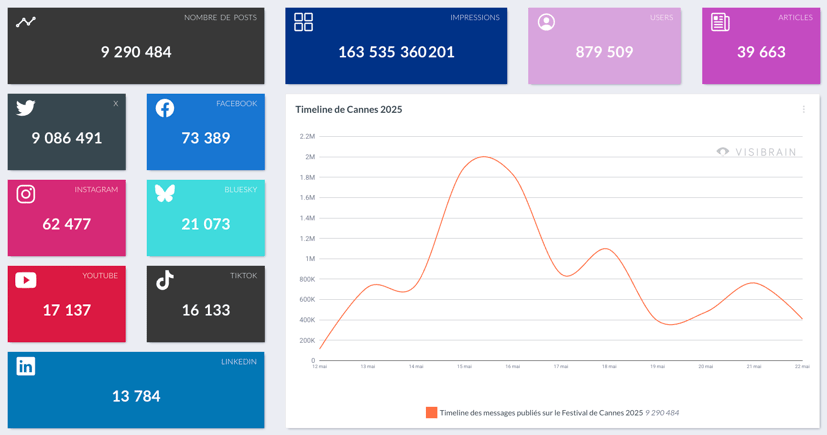
Task: Click the 16 133 TikTok value
Action: click(206, 310)
